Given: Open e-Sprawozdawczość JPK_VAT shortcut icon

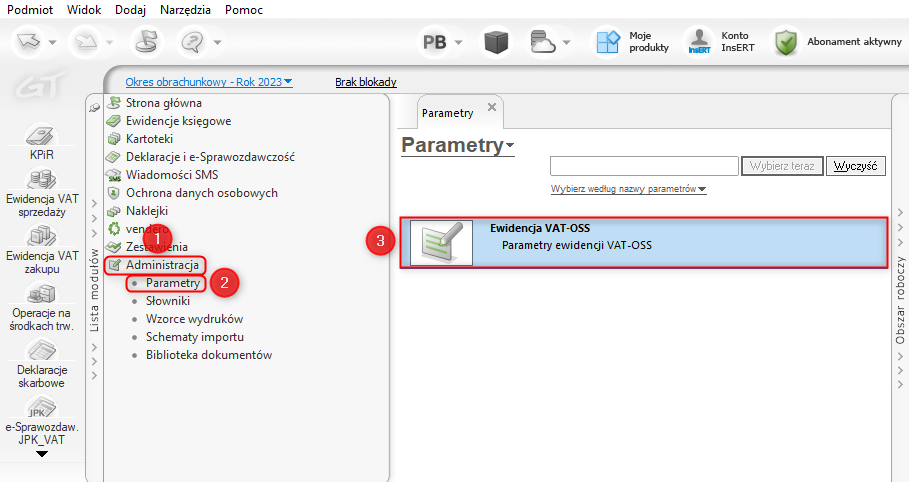Looking at the screenshot, I should (x=41, y=408).
